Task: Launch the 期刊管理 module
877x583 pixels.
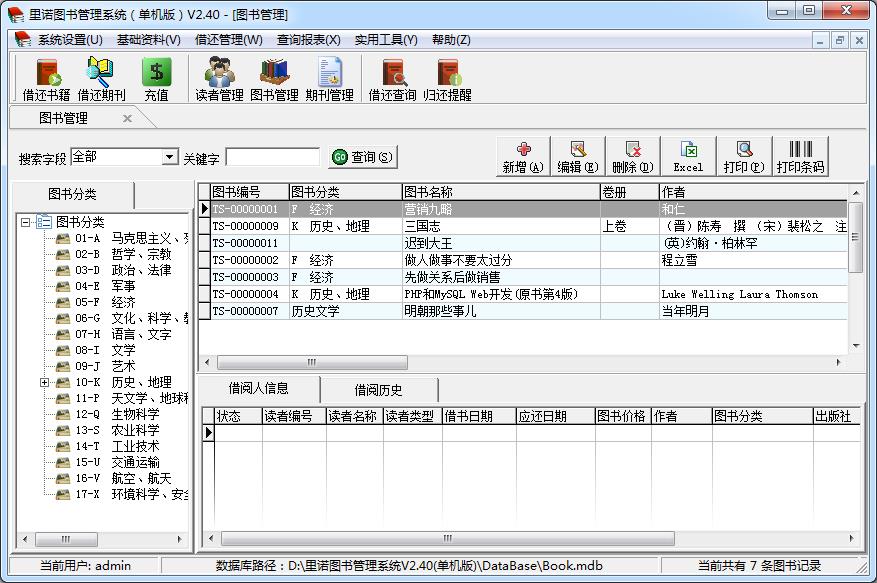Action: click(x=329, y=79)
